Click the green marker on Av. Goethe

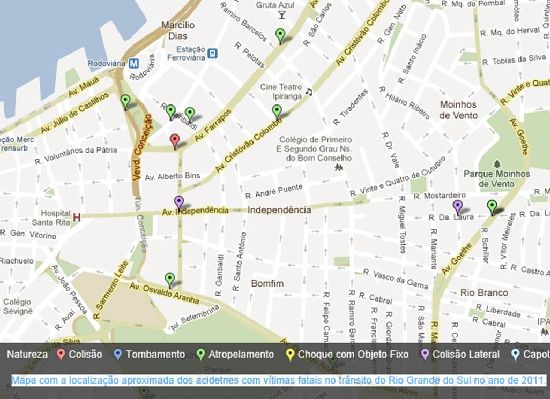coord(492,208)
